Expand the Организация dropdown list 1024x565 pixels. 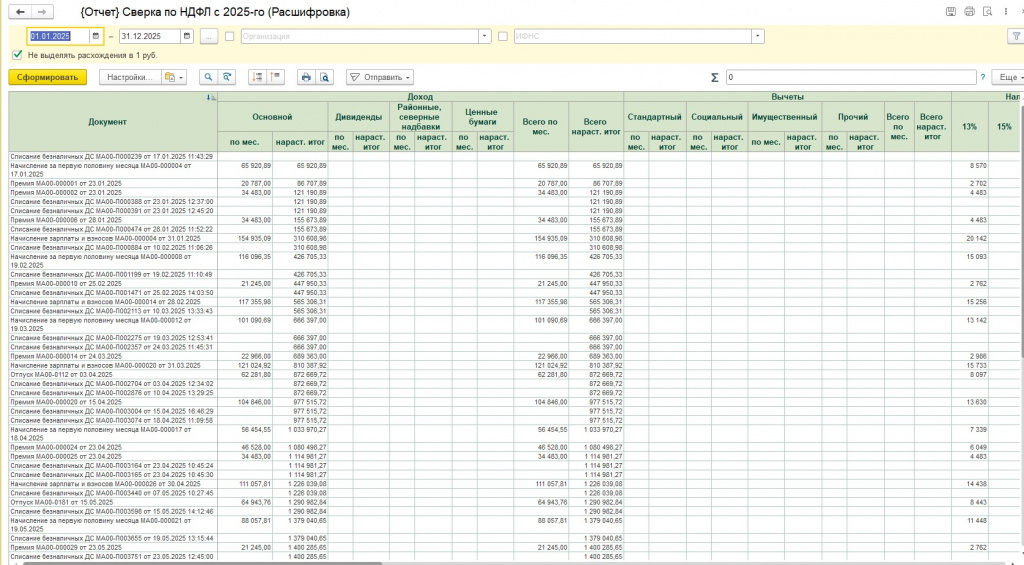click(486, 36)
